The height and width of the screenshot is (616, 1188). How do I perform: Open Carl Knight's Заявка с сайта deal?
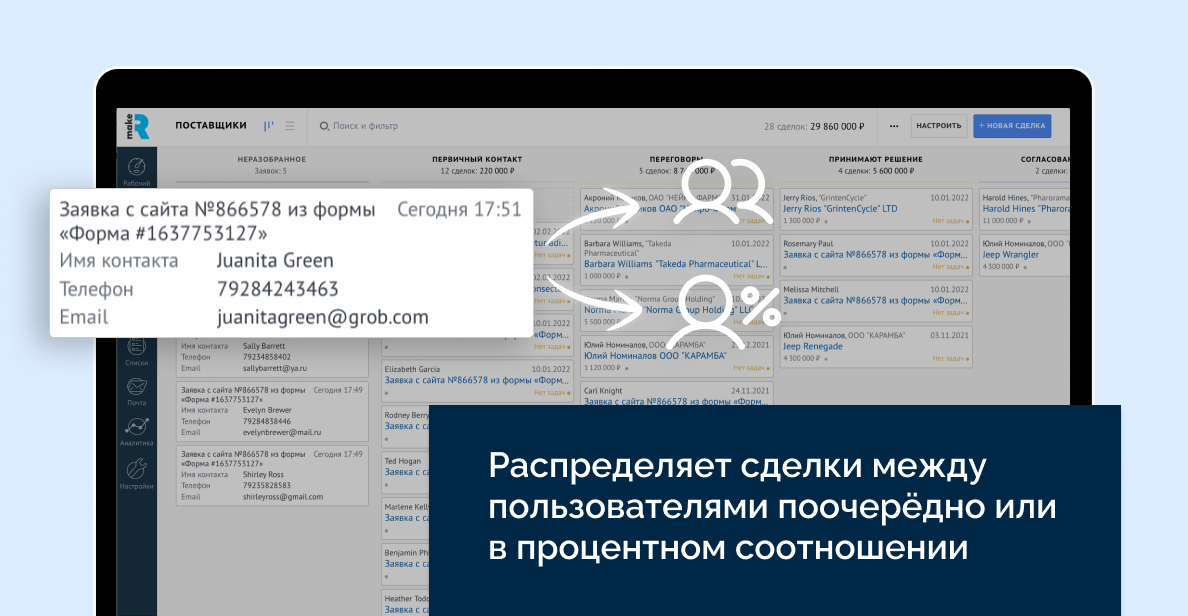[x=675, y=401]
